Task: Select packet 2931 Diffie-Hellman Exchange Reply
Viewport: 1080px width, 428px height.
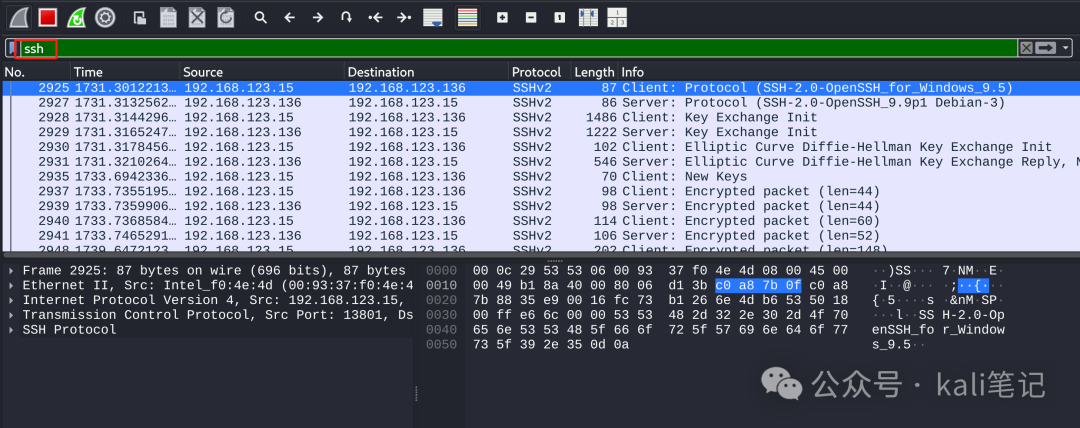Action: point(540,162)
